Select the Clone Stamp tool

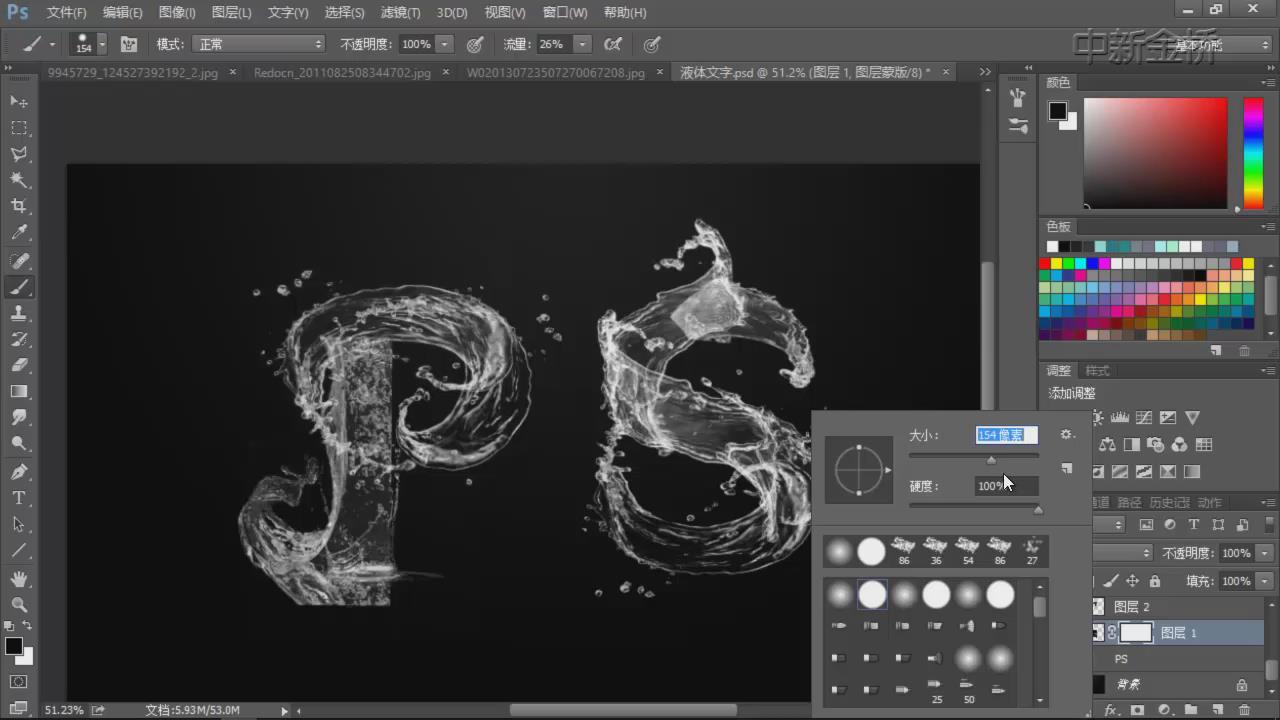(19, 313)
